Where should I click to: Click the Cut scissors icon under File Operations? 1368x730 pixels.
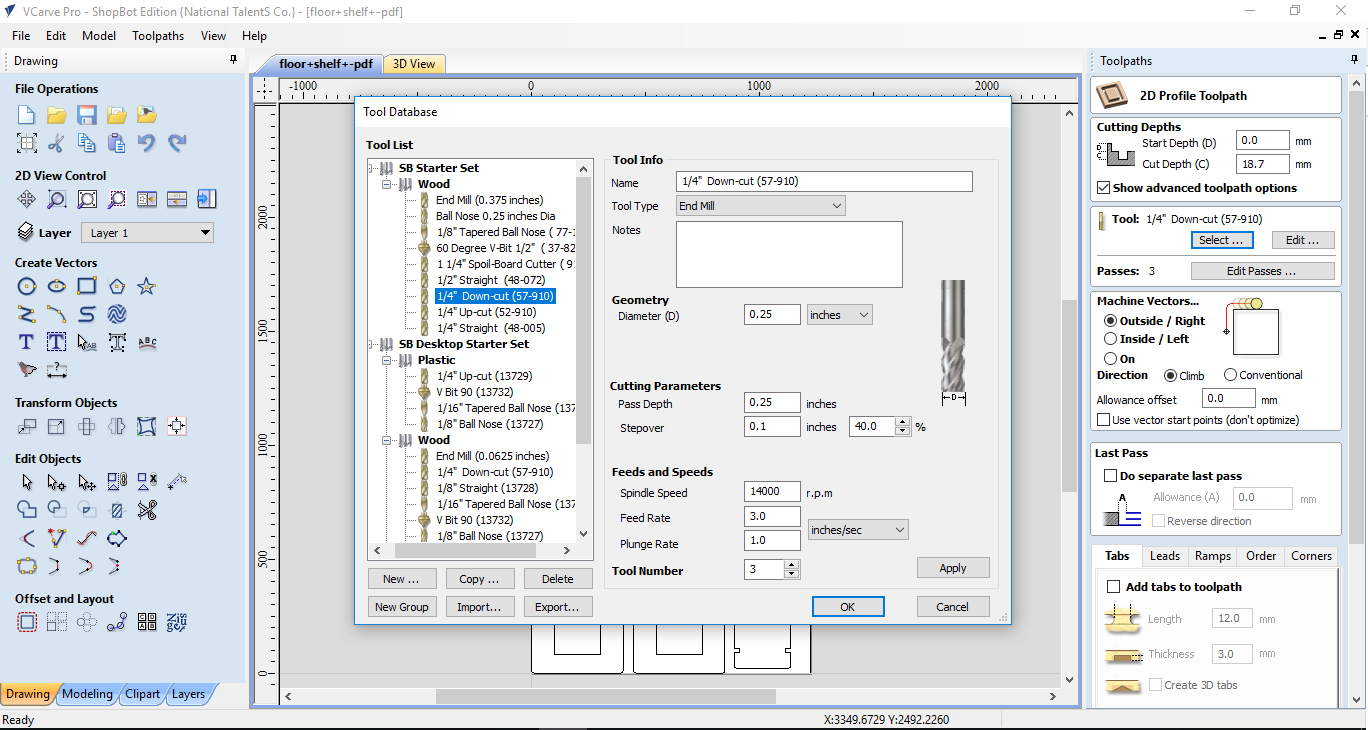click(57, 143)
